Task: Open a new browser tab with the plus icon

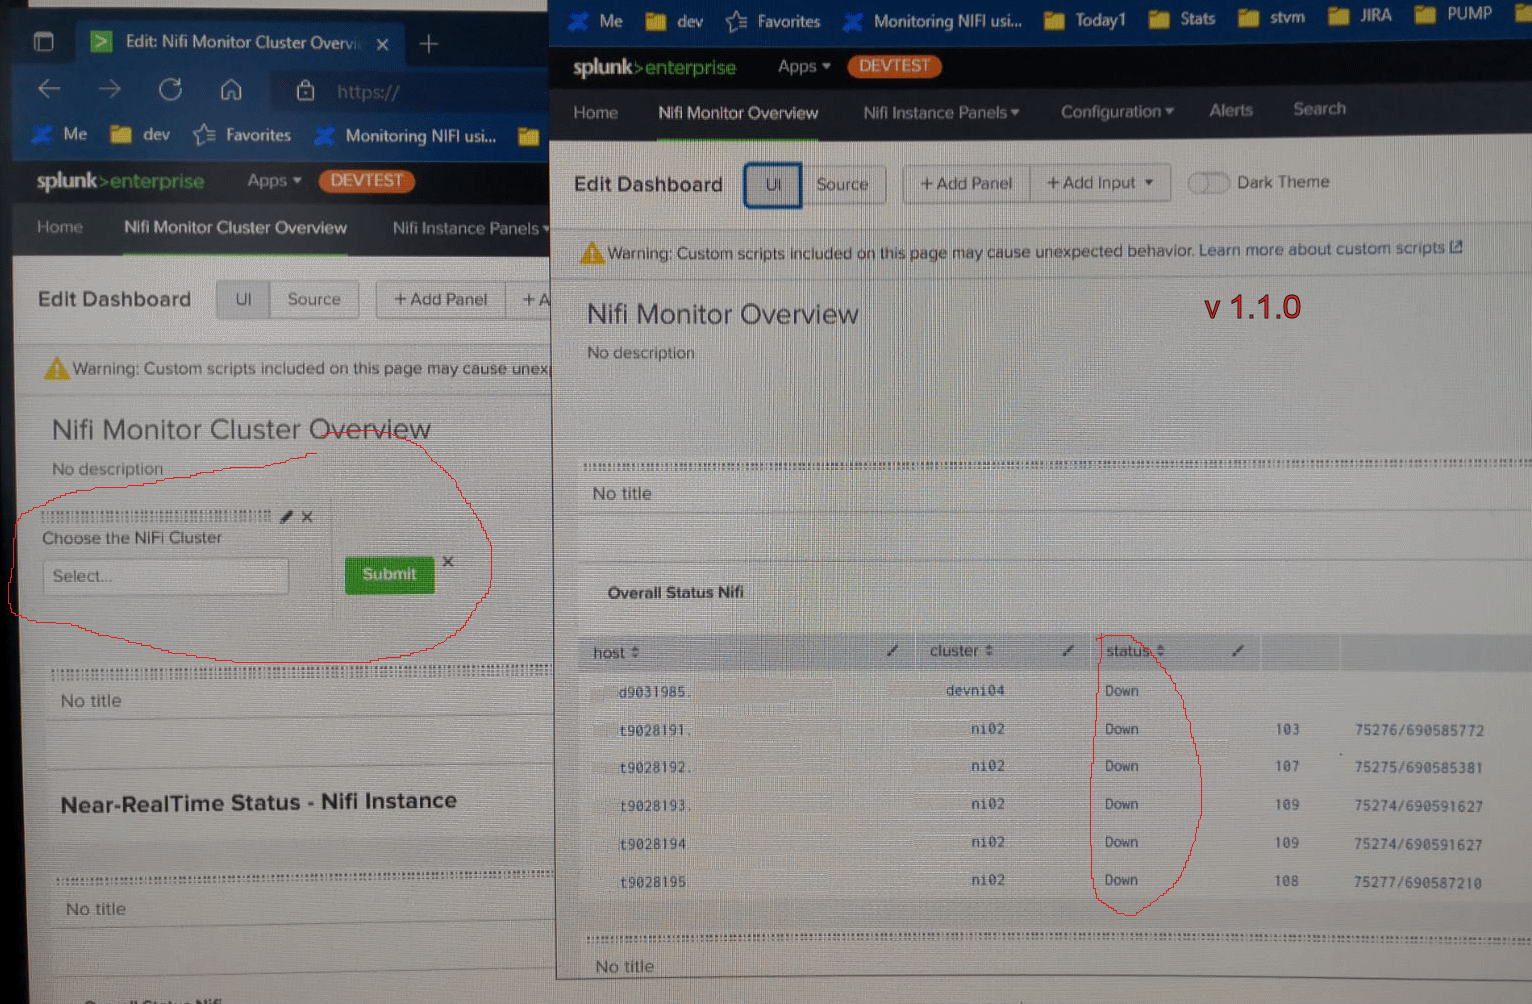Action: tap(428, 42)
